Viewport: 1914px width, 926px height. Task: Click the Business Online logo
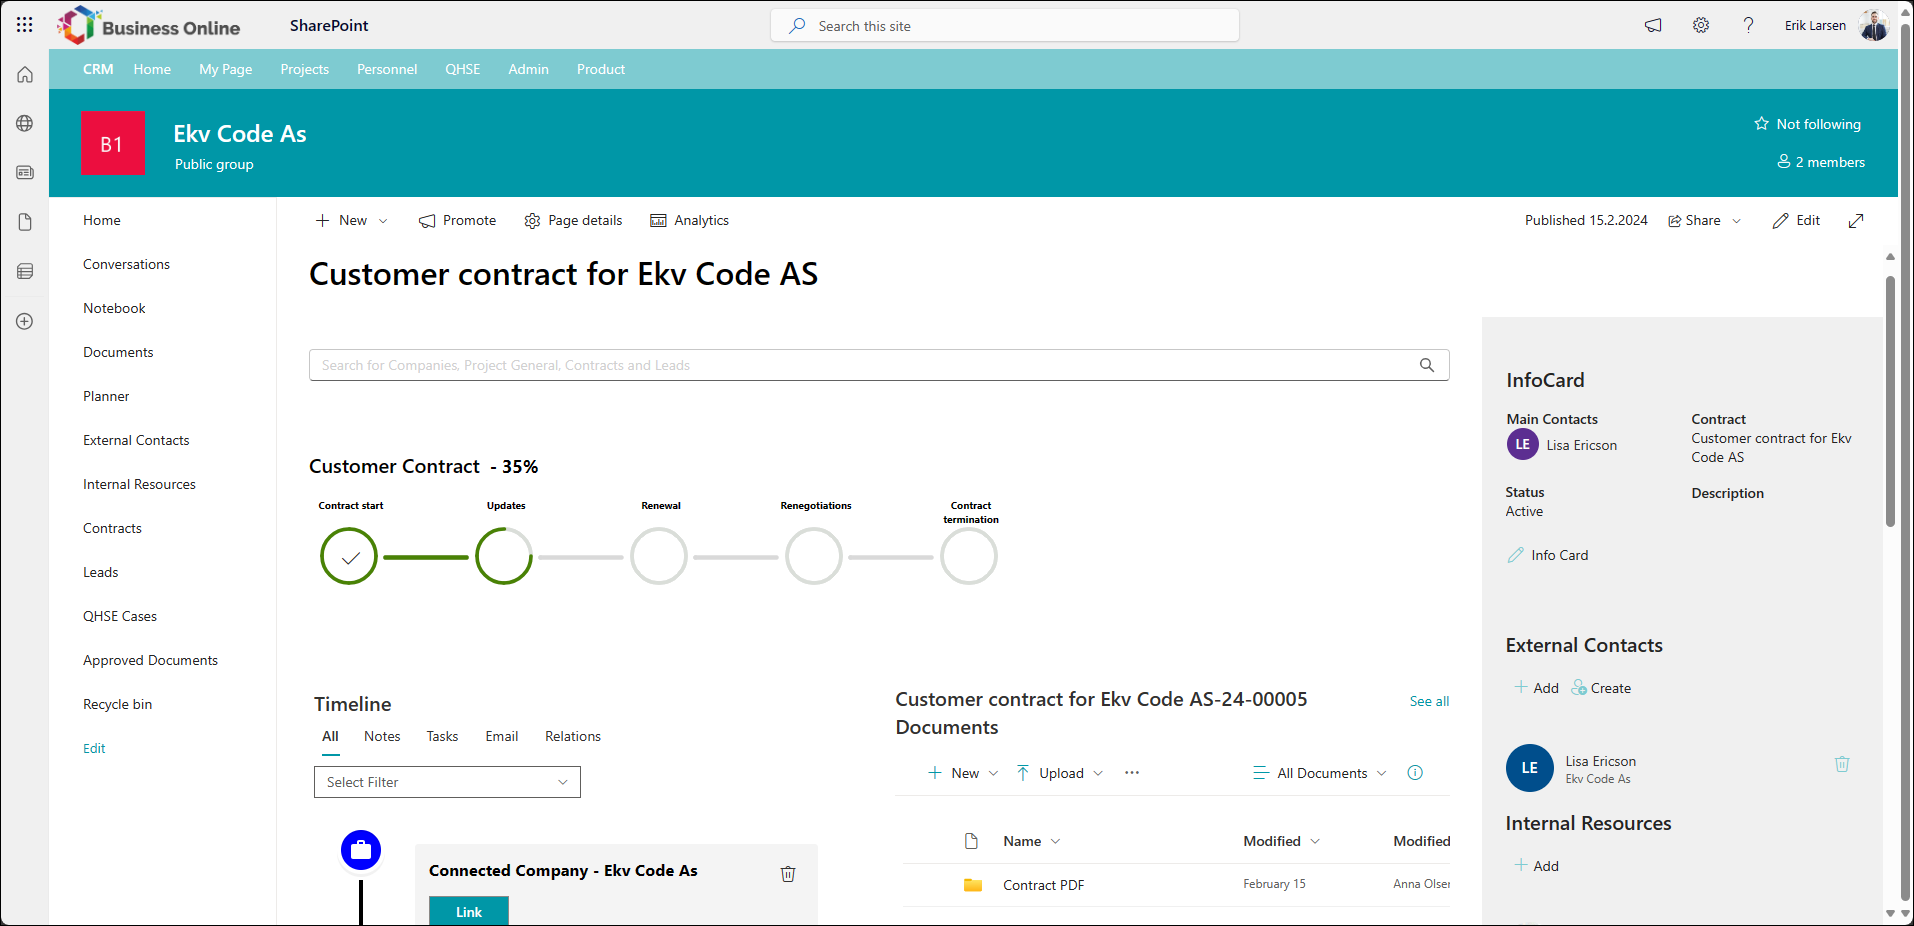149,26
